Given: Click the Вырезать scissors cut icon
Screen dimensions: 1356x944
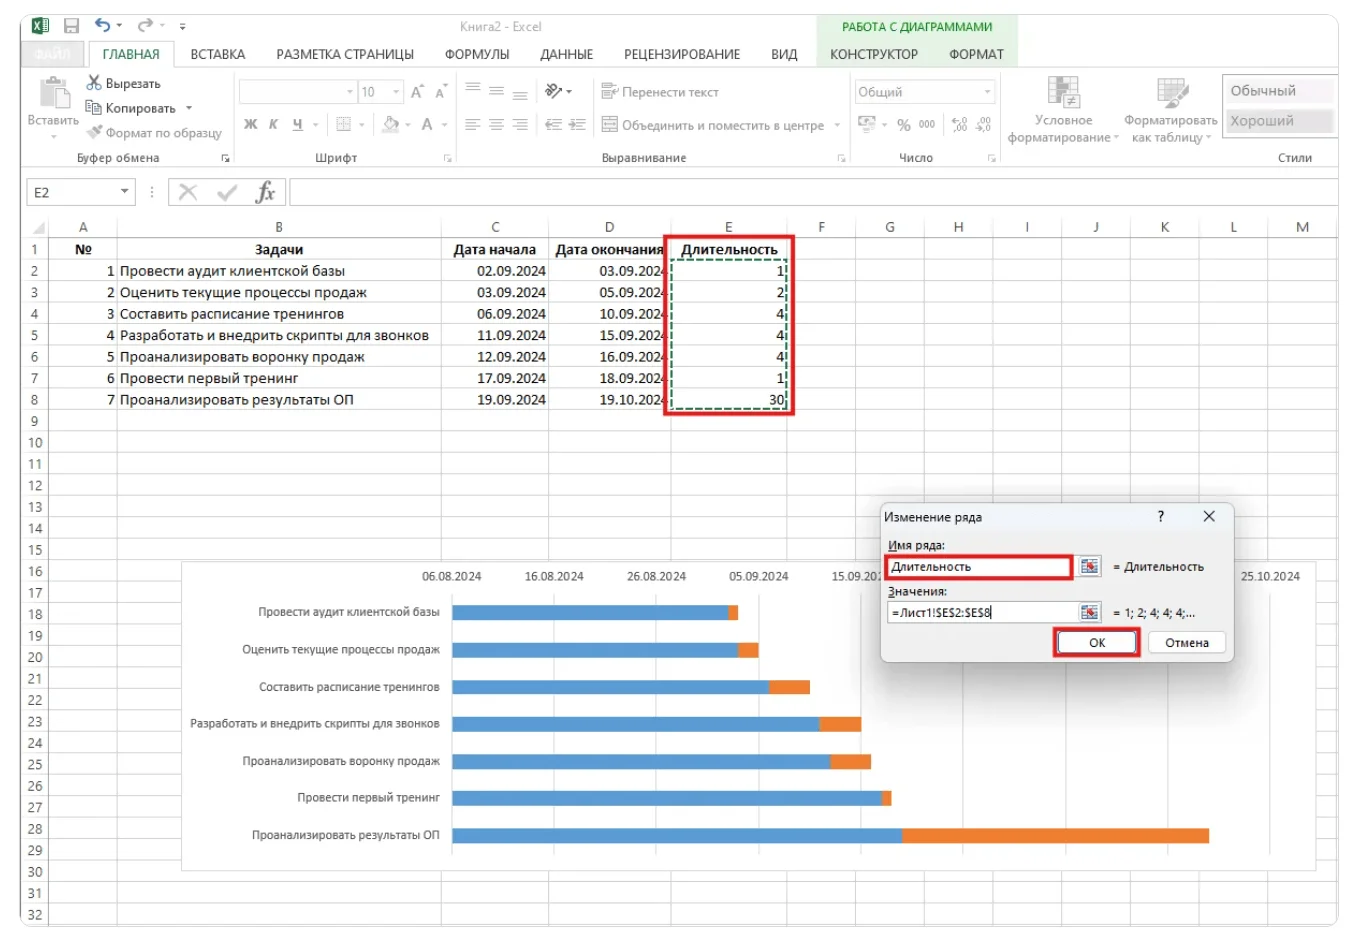Looking at the screenshot, I should click(94, 83).
